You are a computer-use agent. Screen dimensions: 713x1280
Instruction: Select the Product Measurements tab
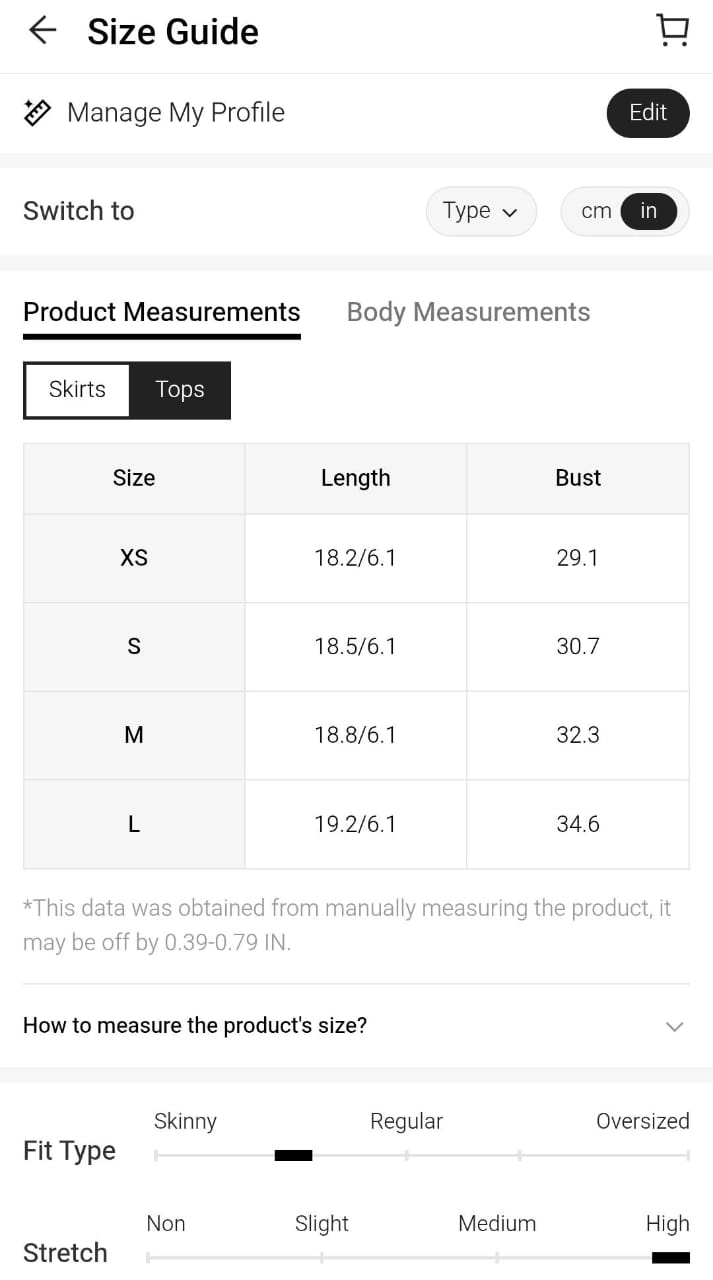click(161, 312)
